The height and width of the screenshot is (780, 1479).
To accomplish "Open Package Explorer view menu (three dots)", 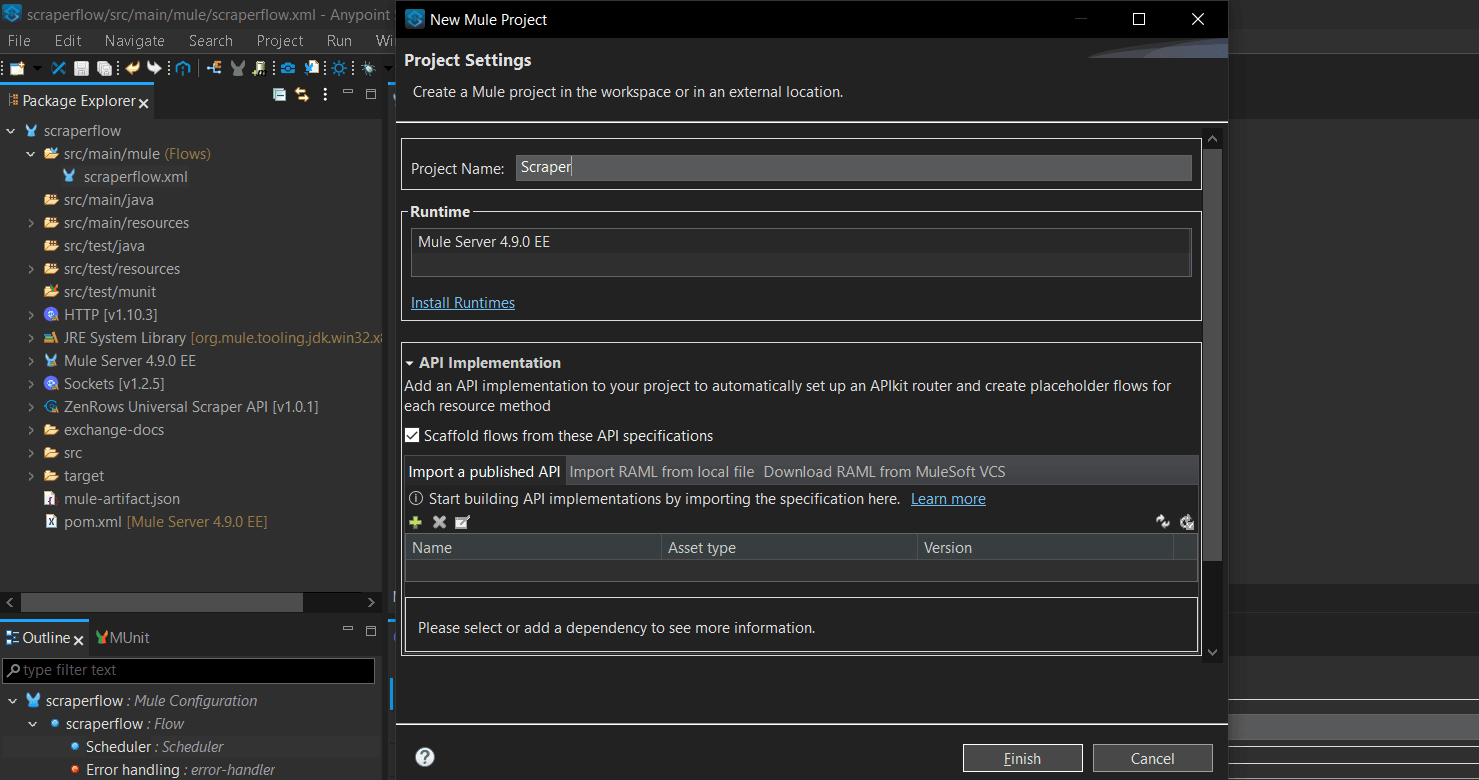I will tap(325, 94).
